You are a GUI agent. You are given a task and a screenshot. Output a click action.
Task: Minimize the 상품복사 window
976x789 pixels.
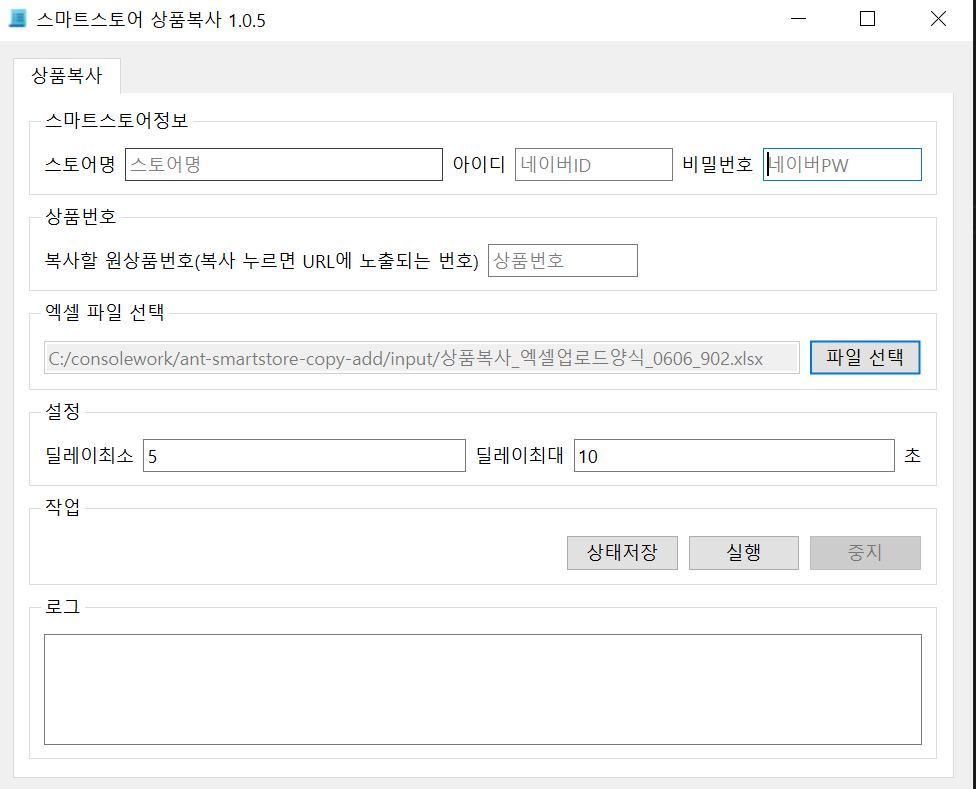(x=798, y=20)
